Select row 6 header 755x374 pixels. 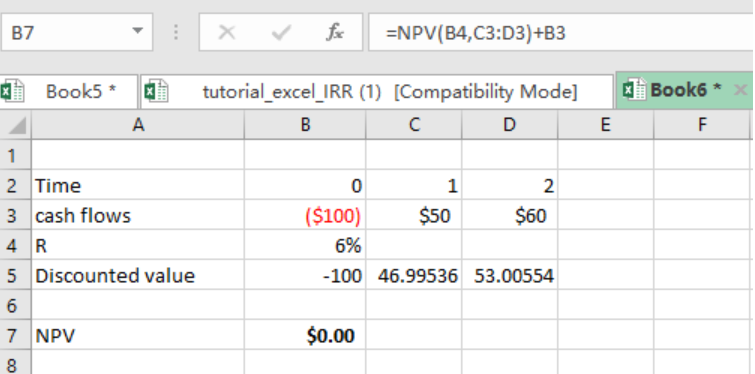click(15, 305)
